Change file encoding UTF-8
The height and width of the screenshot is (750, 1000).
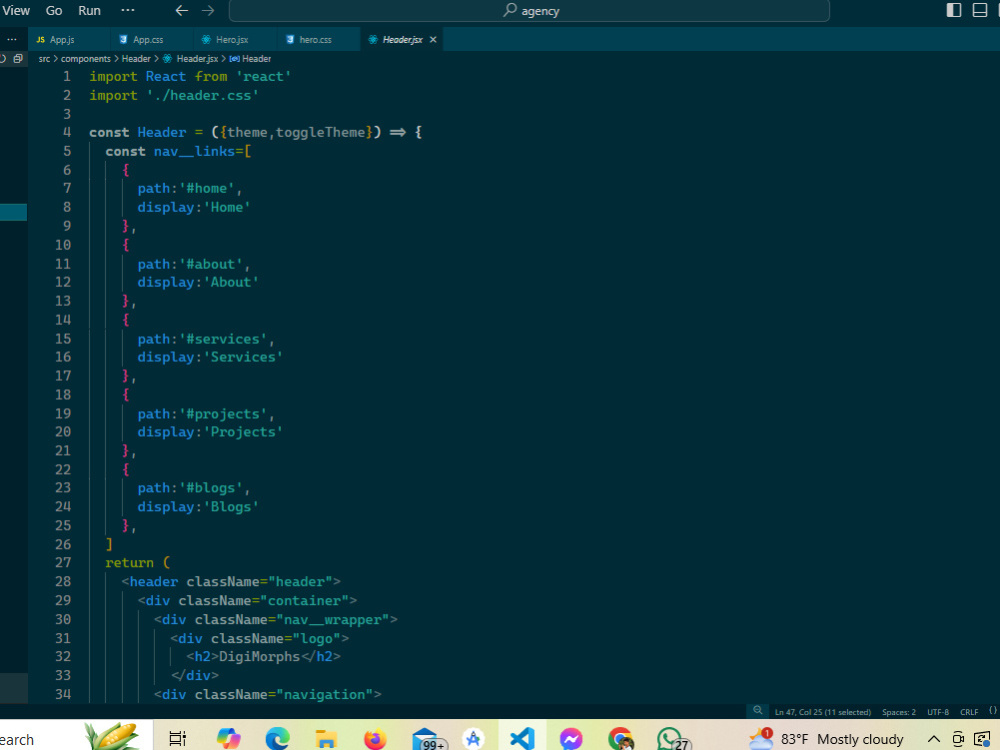[x=938, y=712]
